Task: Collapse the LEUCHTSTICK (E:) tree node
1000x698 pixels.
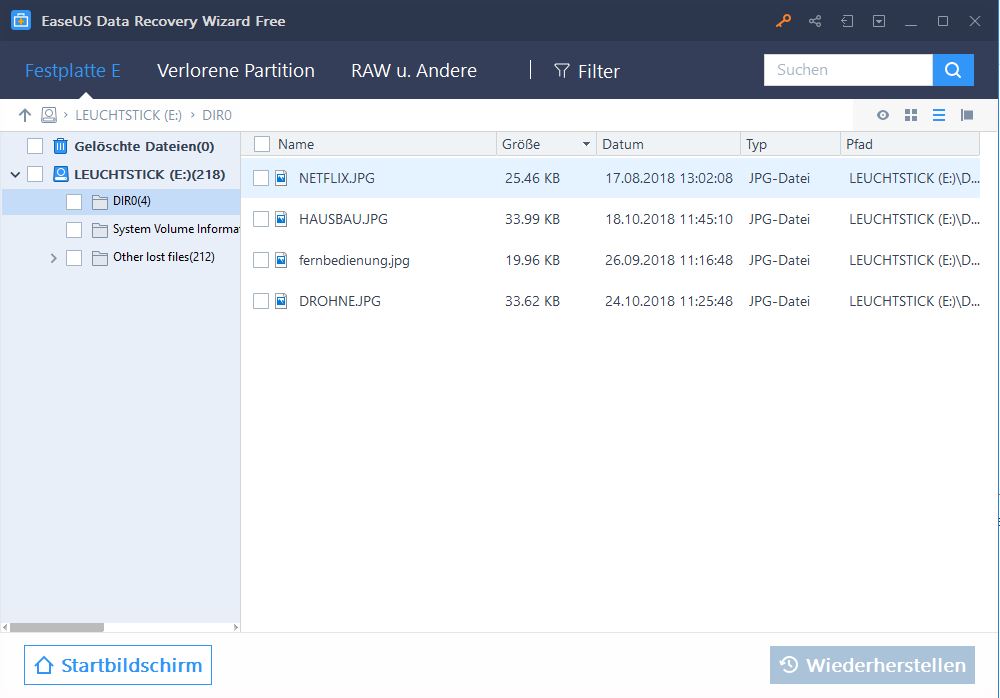Action: click(x=15, y=174)
